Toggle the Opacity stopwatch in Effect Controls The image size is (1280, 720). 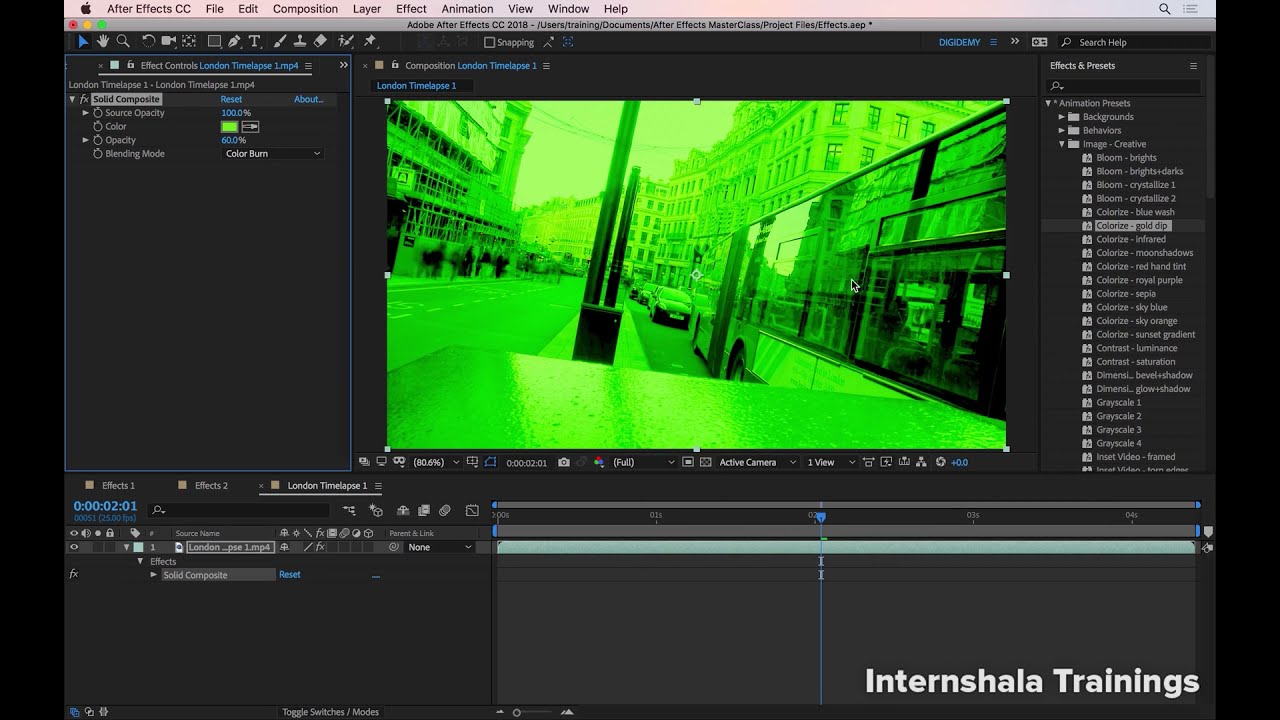click(x=98, y=140)
